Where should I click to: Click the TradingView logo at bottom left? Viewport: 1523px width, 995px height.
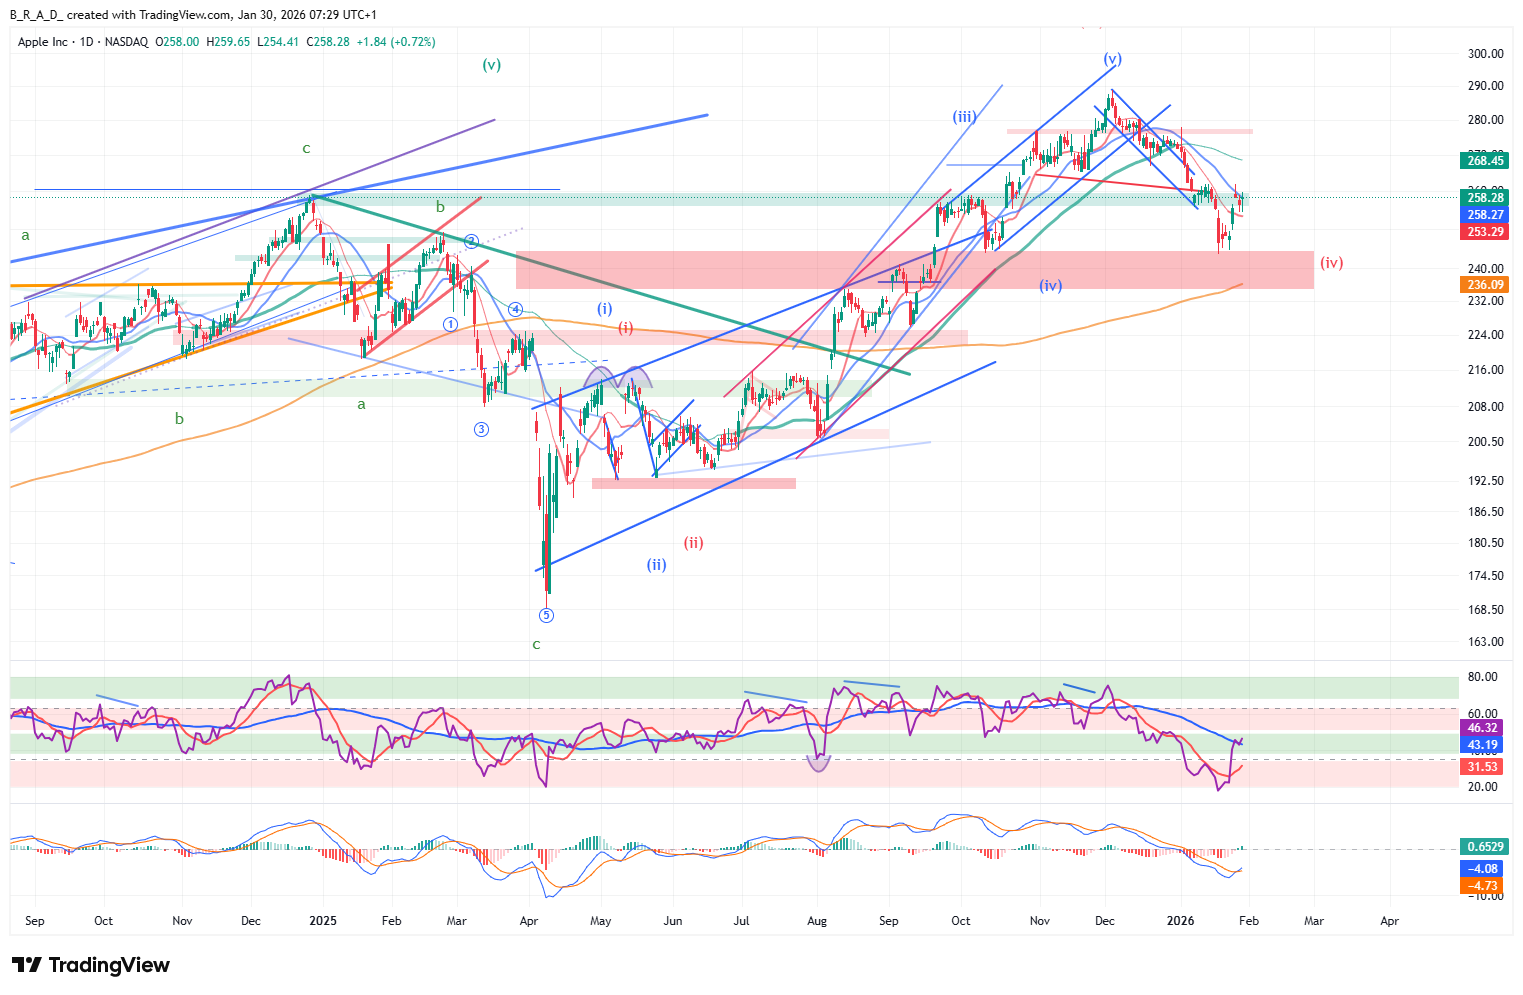[91, 965]
